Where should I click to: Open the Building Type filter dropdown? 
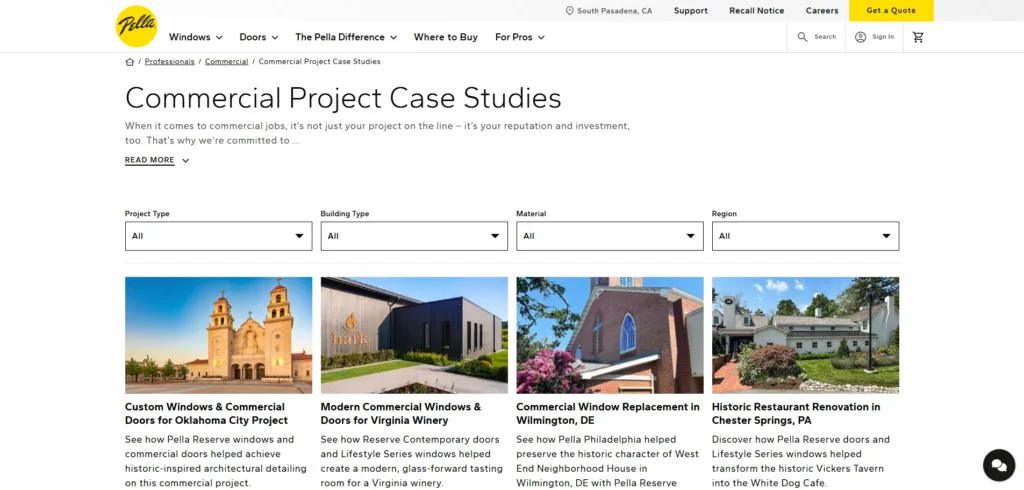point(414,236)
